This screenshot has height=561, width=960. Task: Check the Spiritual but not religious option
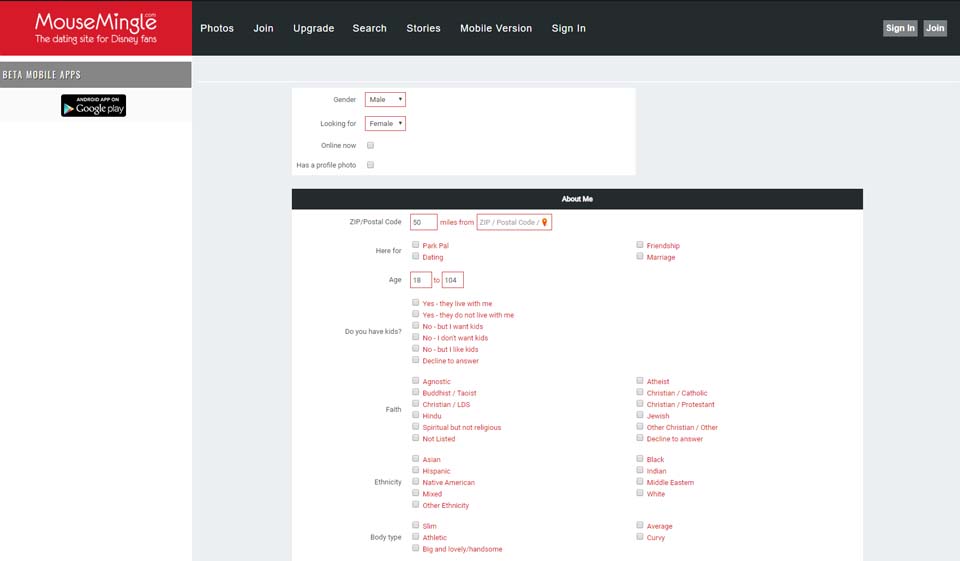pos(416,427)
